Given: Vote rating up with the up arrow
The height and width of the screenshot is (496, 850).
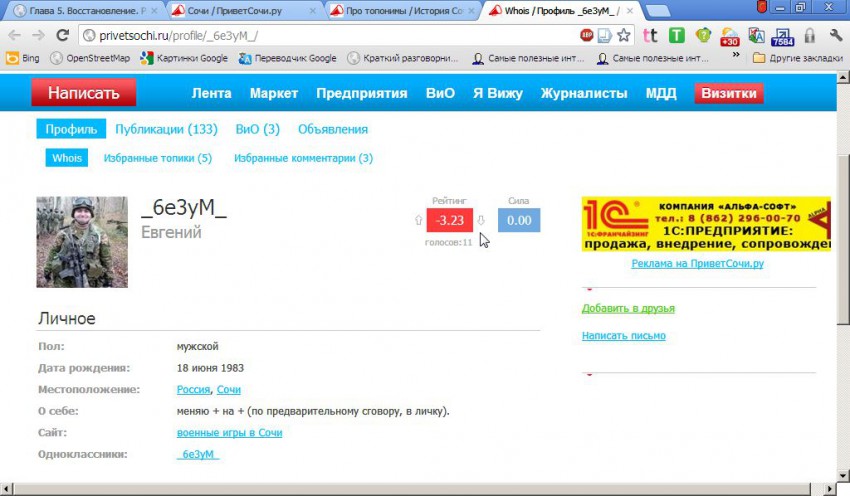Looking at the screenshot, I should click(x=418, y=221).
